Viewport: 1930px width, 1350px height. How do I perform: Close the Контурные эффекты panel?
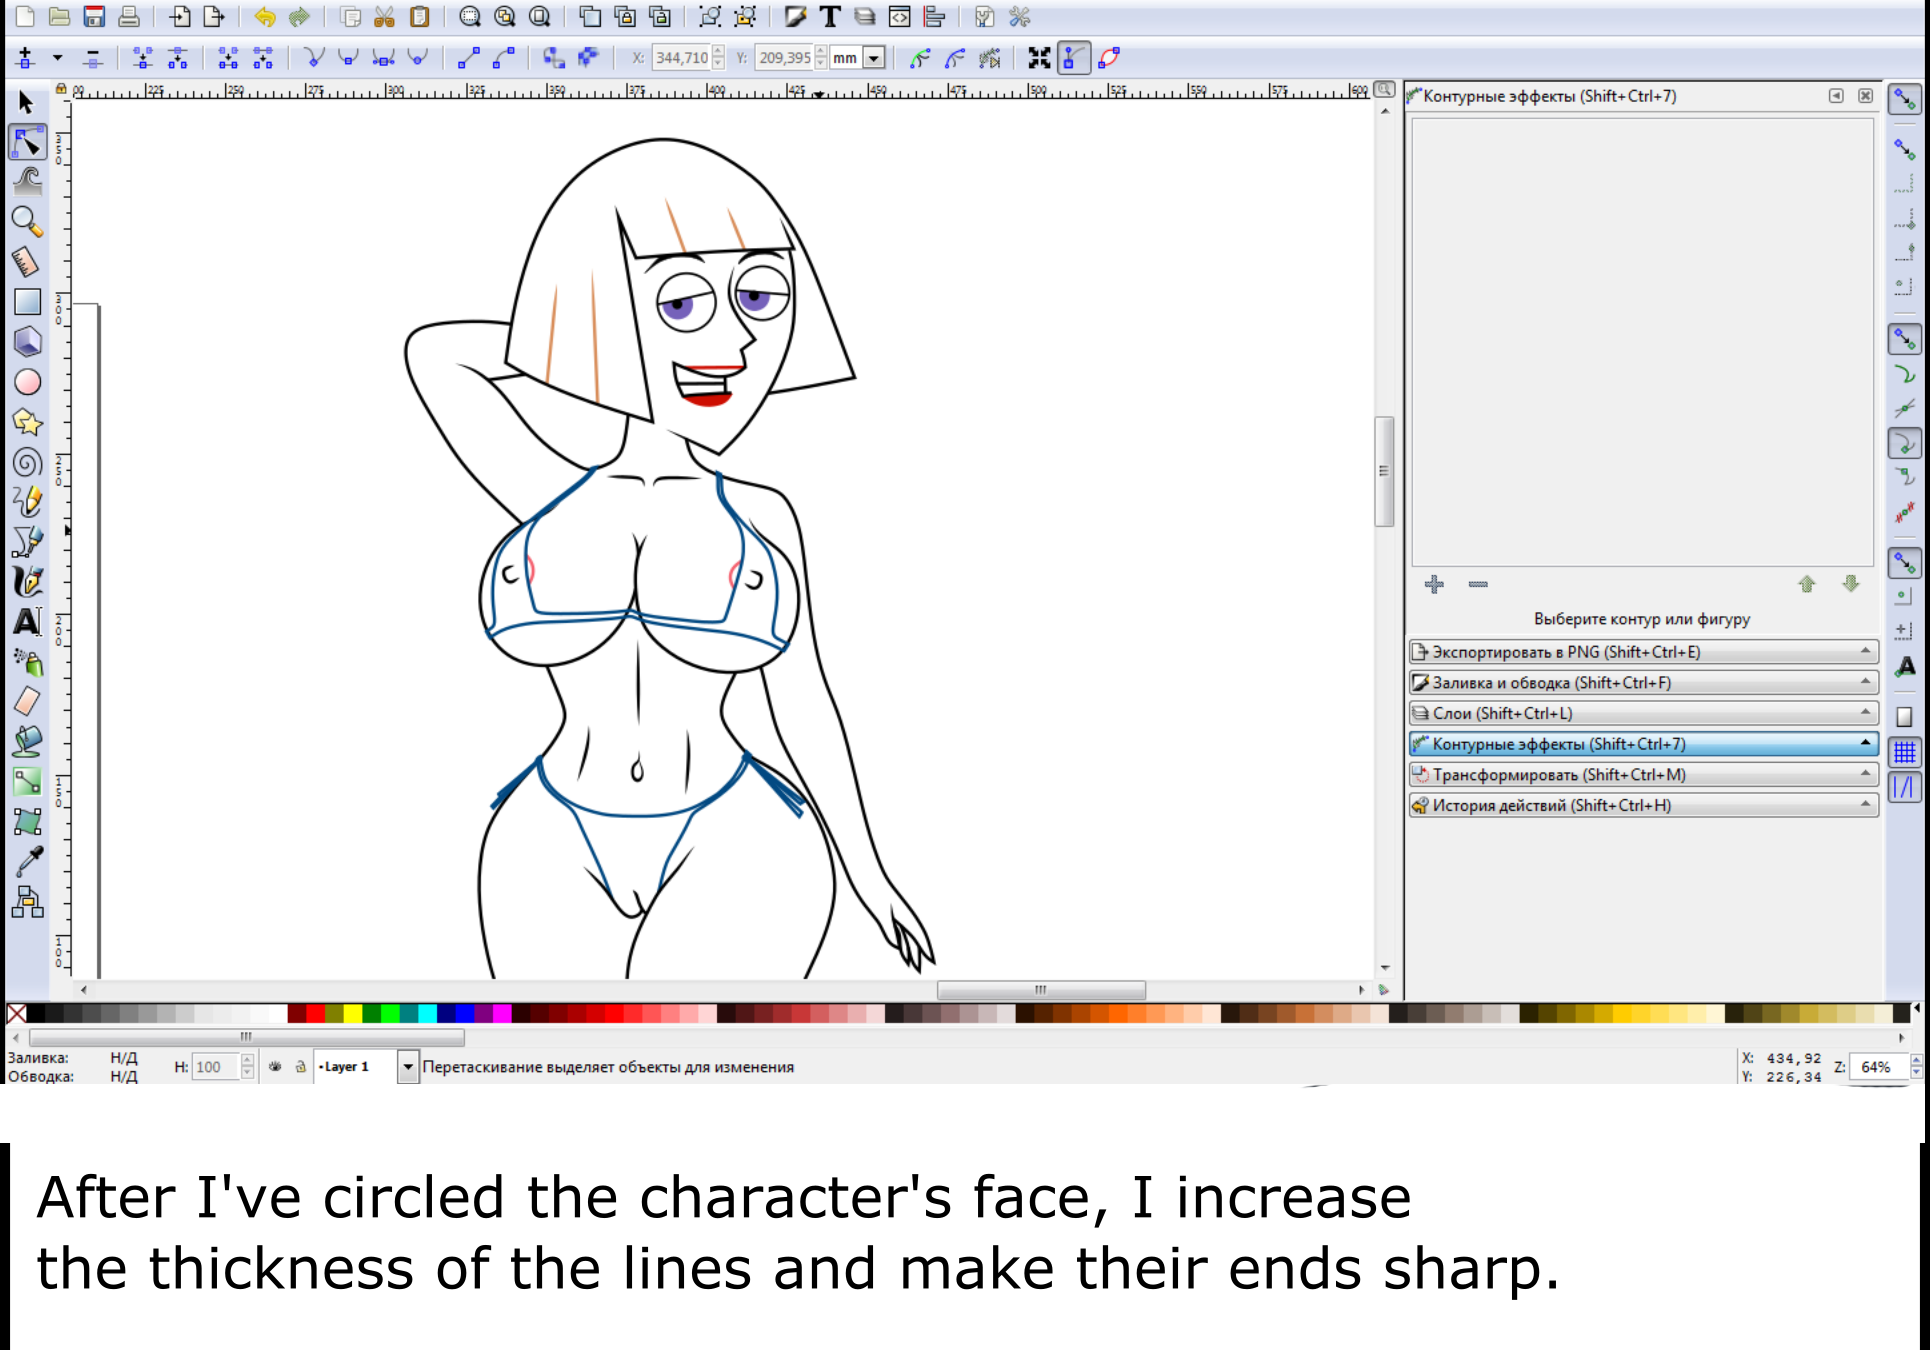(1866, 96)
